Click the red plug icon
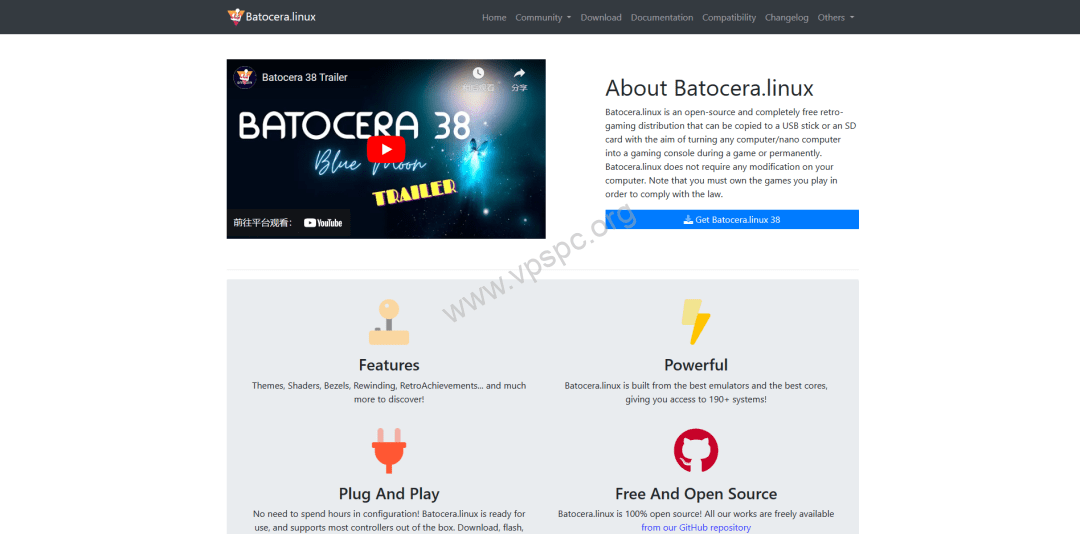 [389, 451]
